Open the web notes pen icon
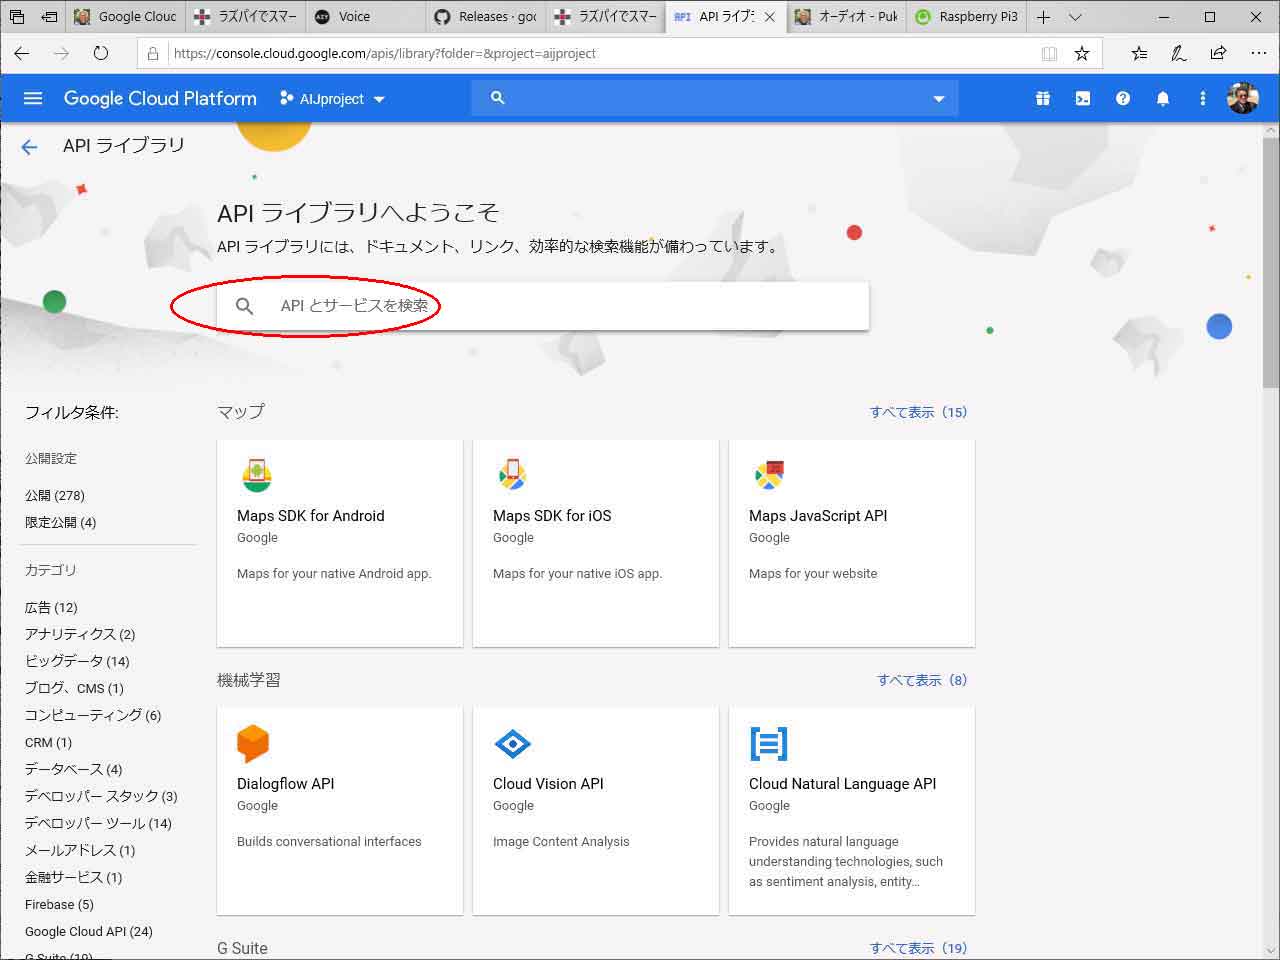This screenshot has width=1280, height=960. click(x=1179, y=54)
